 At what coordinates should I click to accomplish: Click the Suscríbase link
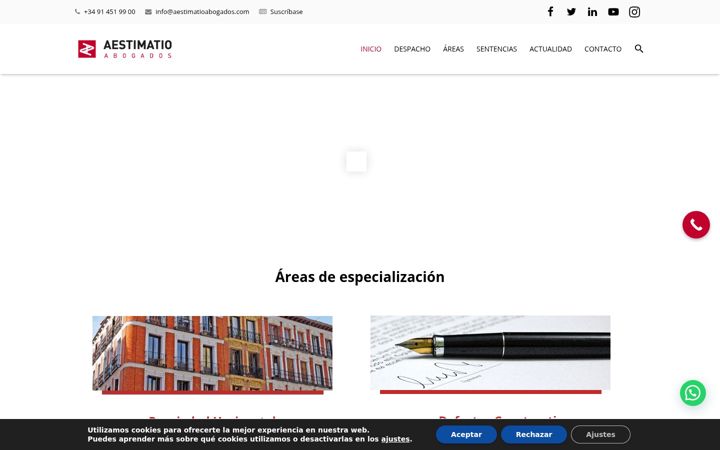(286, 12)
